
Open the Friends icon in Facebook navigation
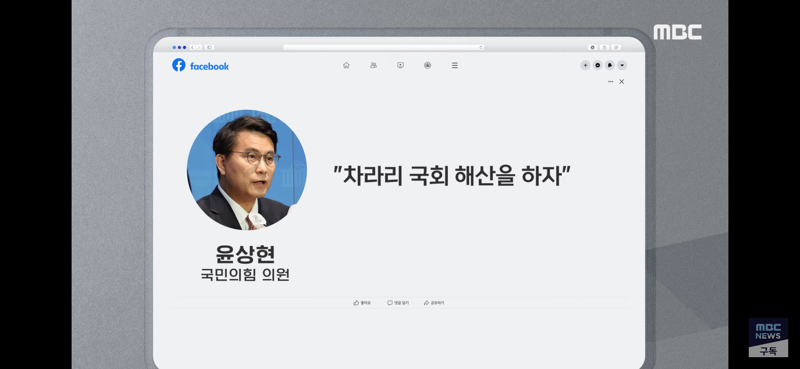(373, 65)
